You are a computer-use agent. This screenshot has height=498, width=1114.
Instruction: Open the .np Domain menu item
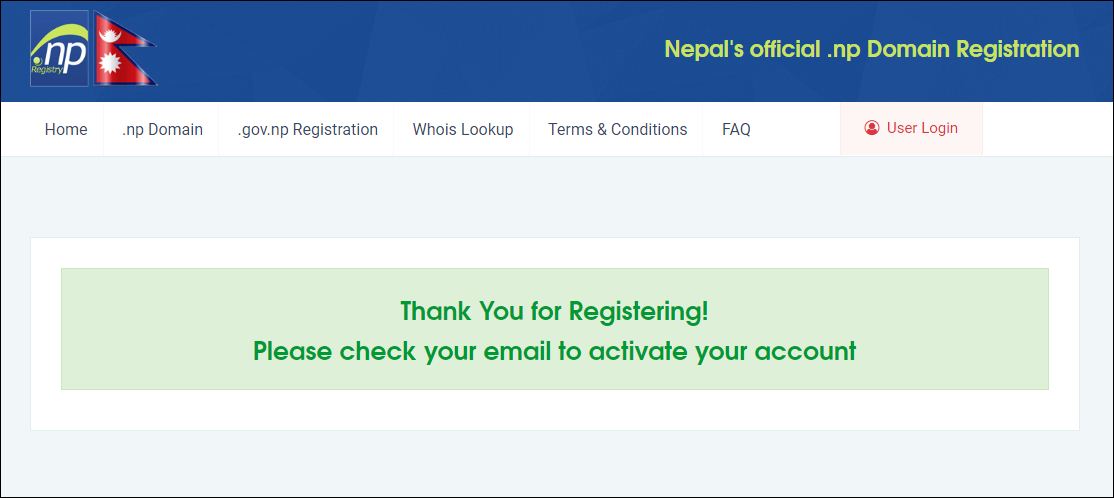coord(162,129)
